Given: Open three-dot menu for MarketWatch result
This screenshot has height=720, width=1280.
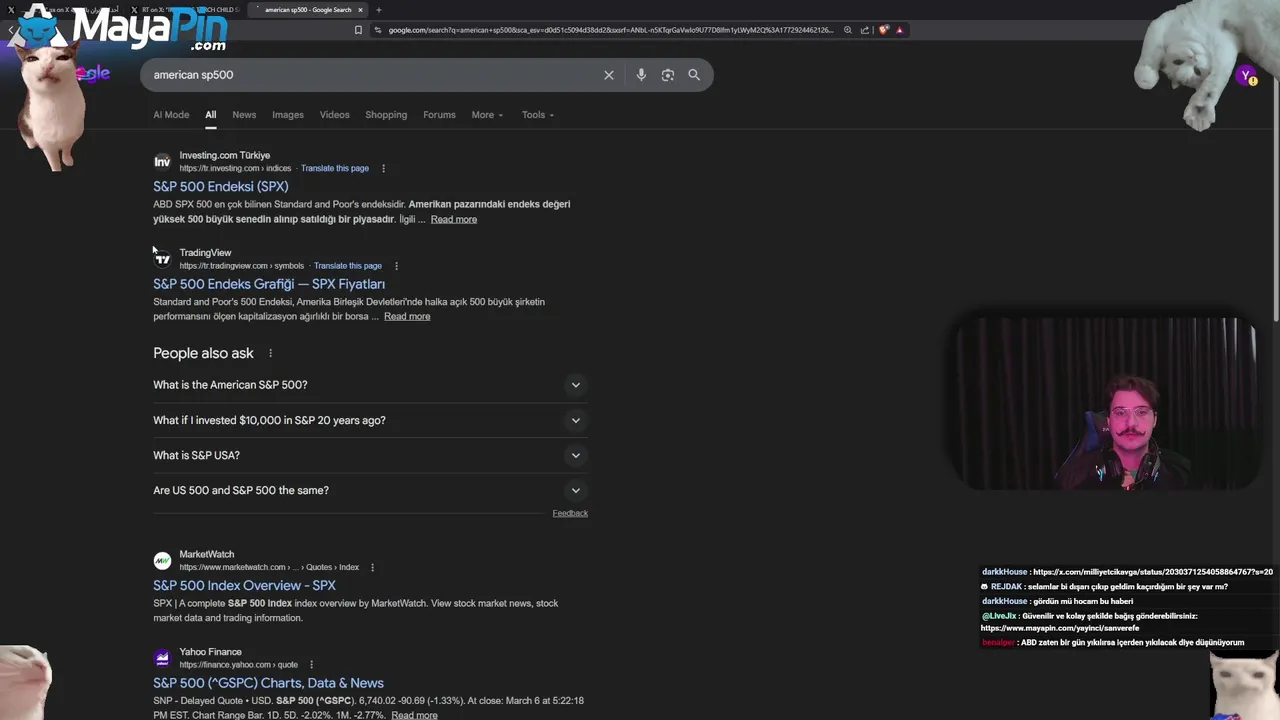Looking at the screenshot, I should [x=373, y=568].
